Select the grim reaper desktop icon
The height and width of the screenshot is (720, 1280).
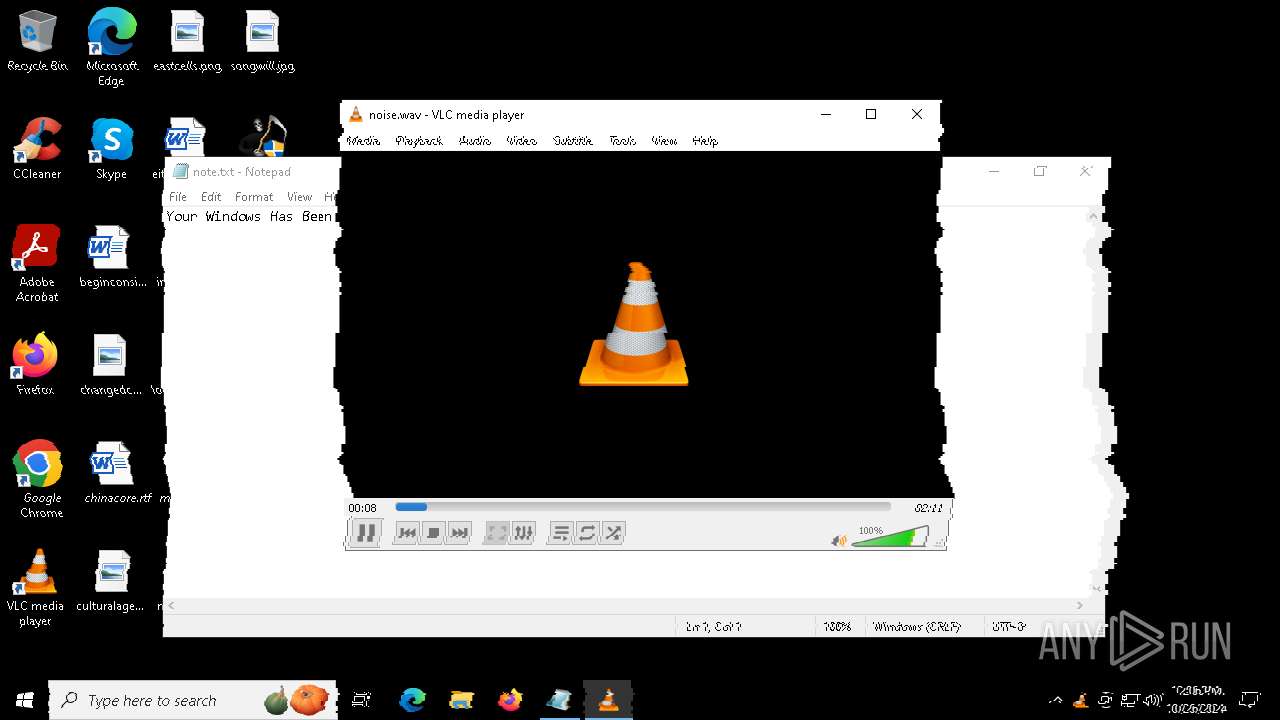click(264, 138)
